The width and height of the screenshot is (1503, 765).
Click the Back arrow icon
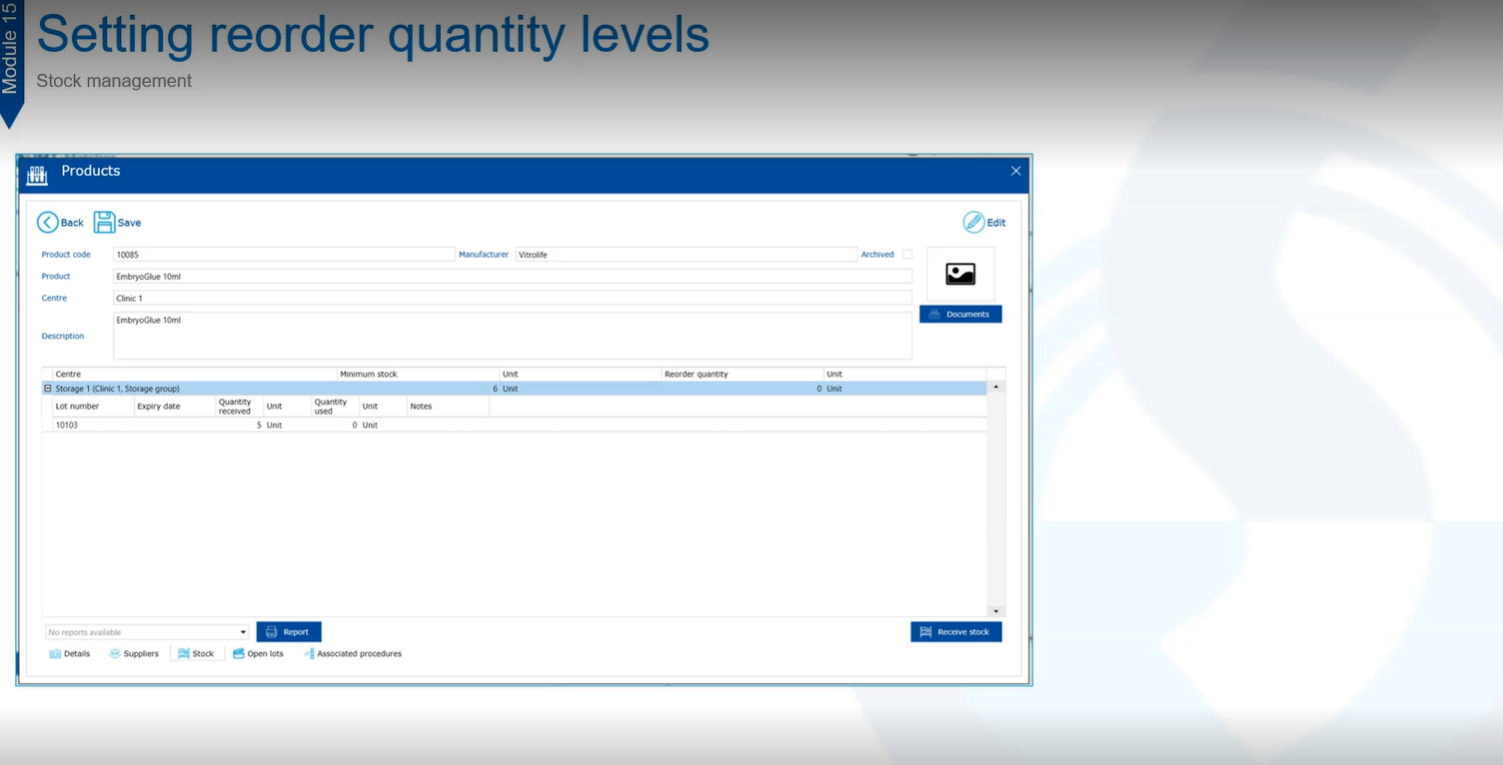[x=48, y=222]
